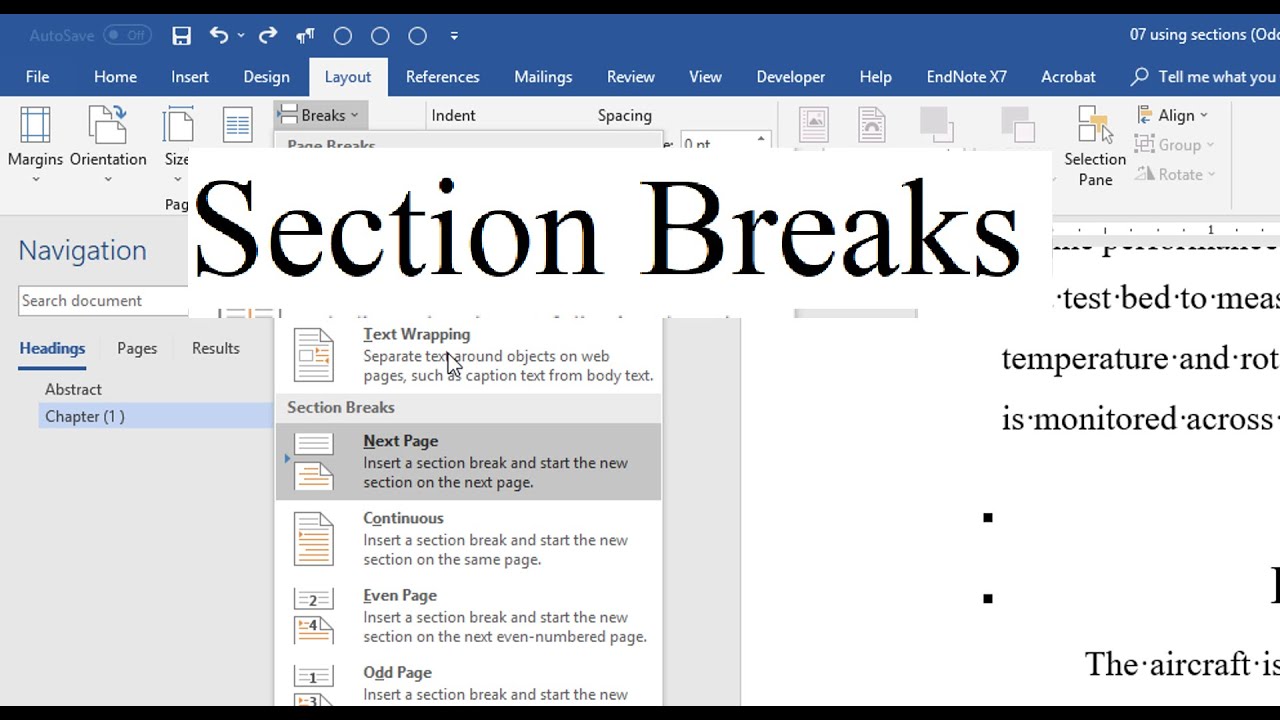This screenshot has width=1280, height=720.
Task: Open the File tab
Action: [37, 77]
